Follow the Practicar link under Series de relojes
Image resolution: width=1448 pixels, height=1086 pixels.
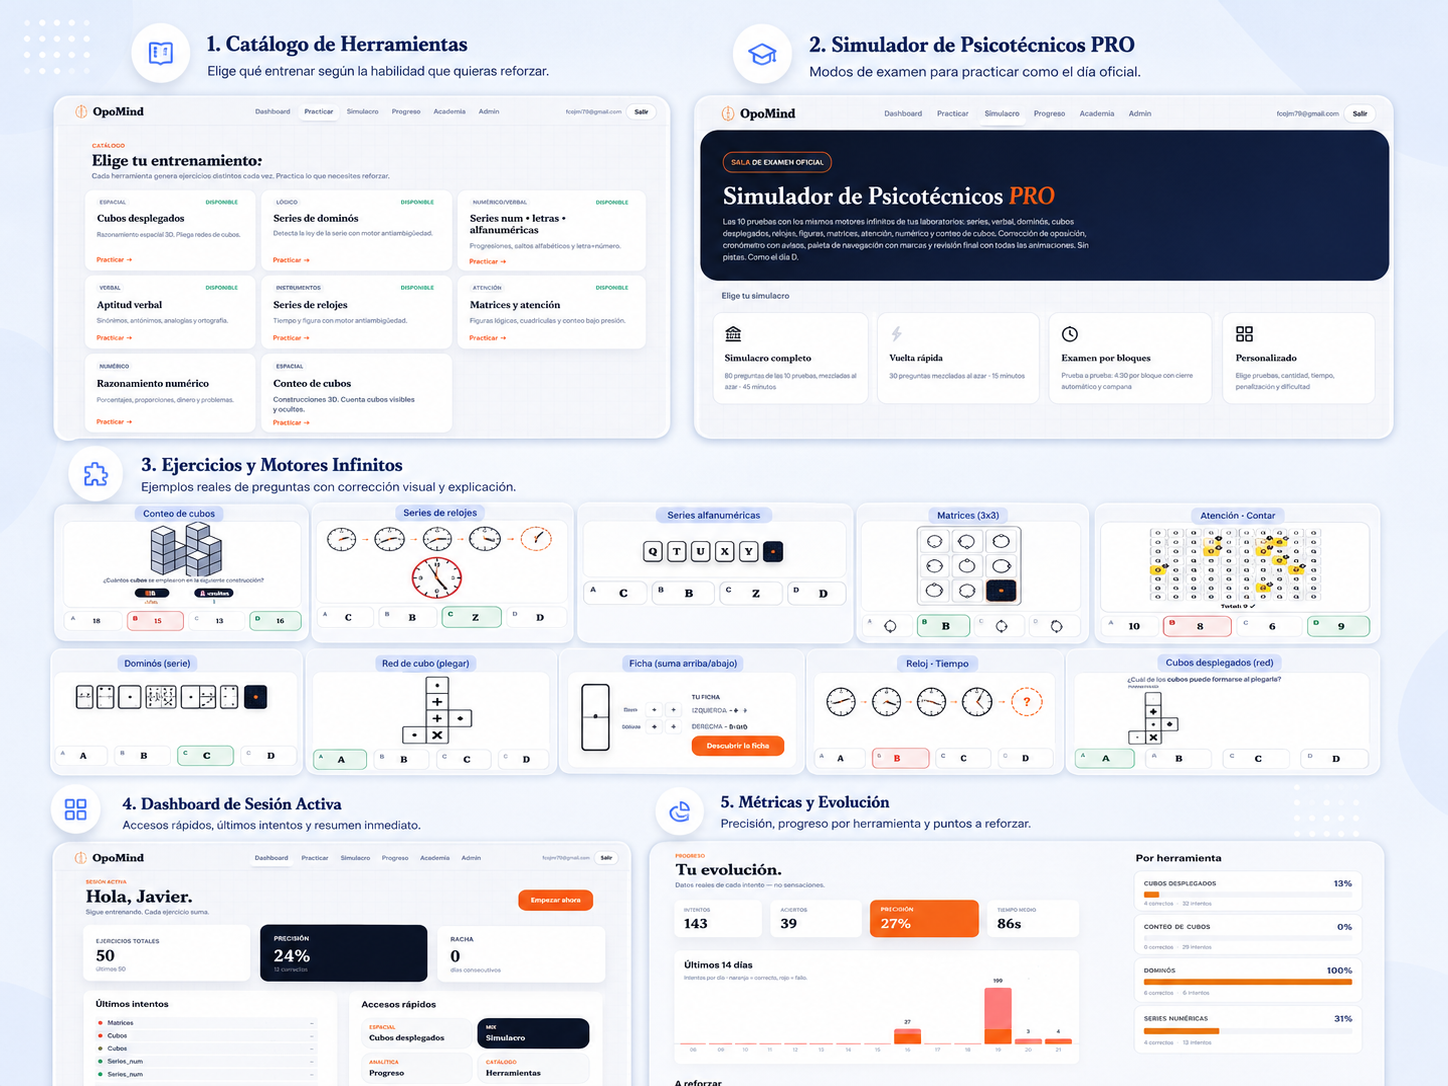291,338
